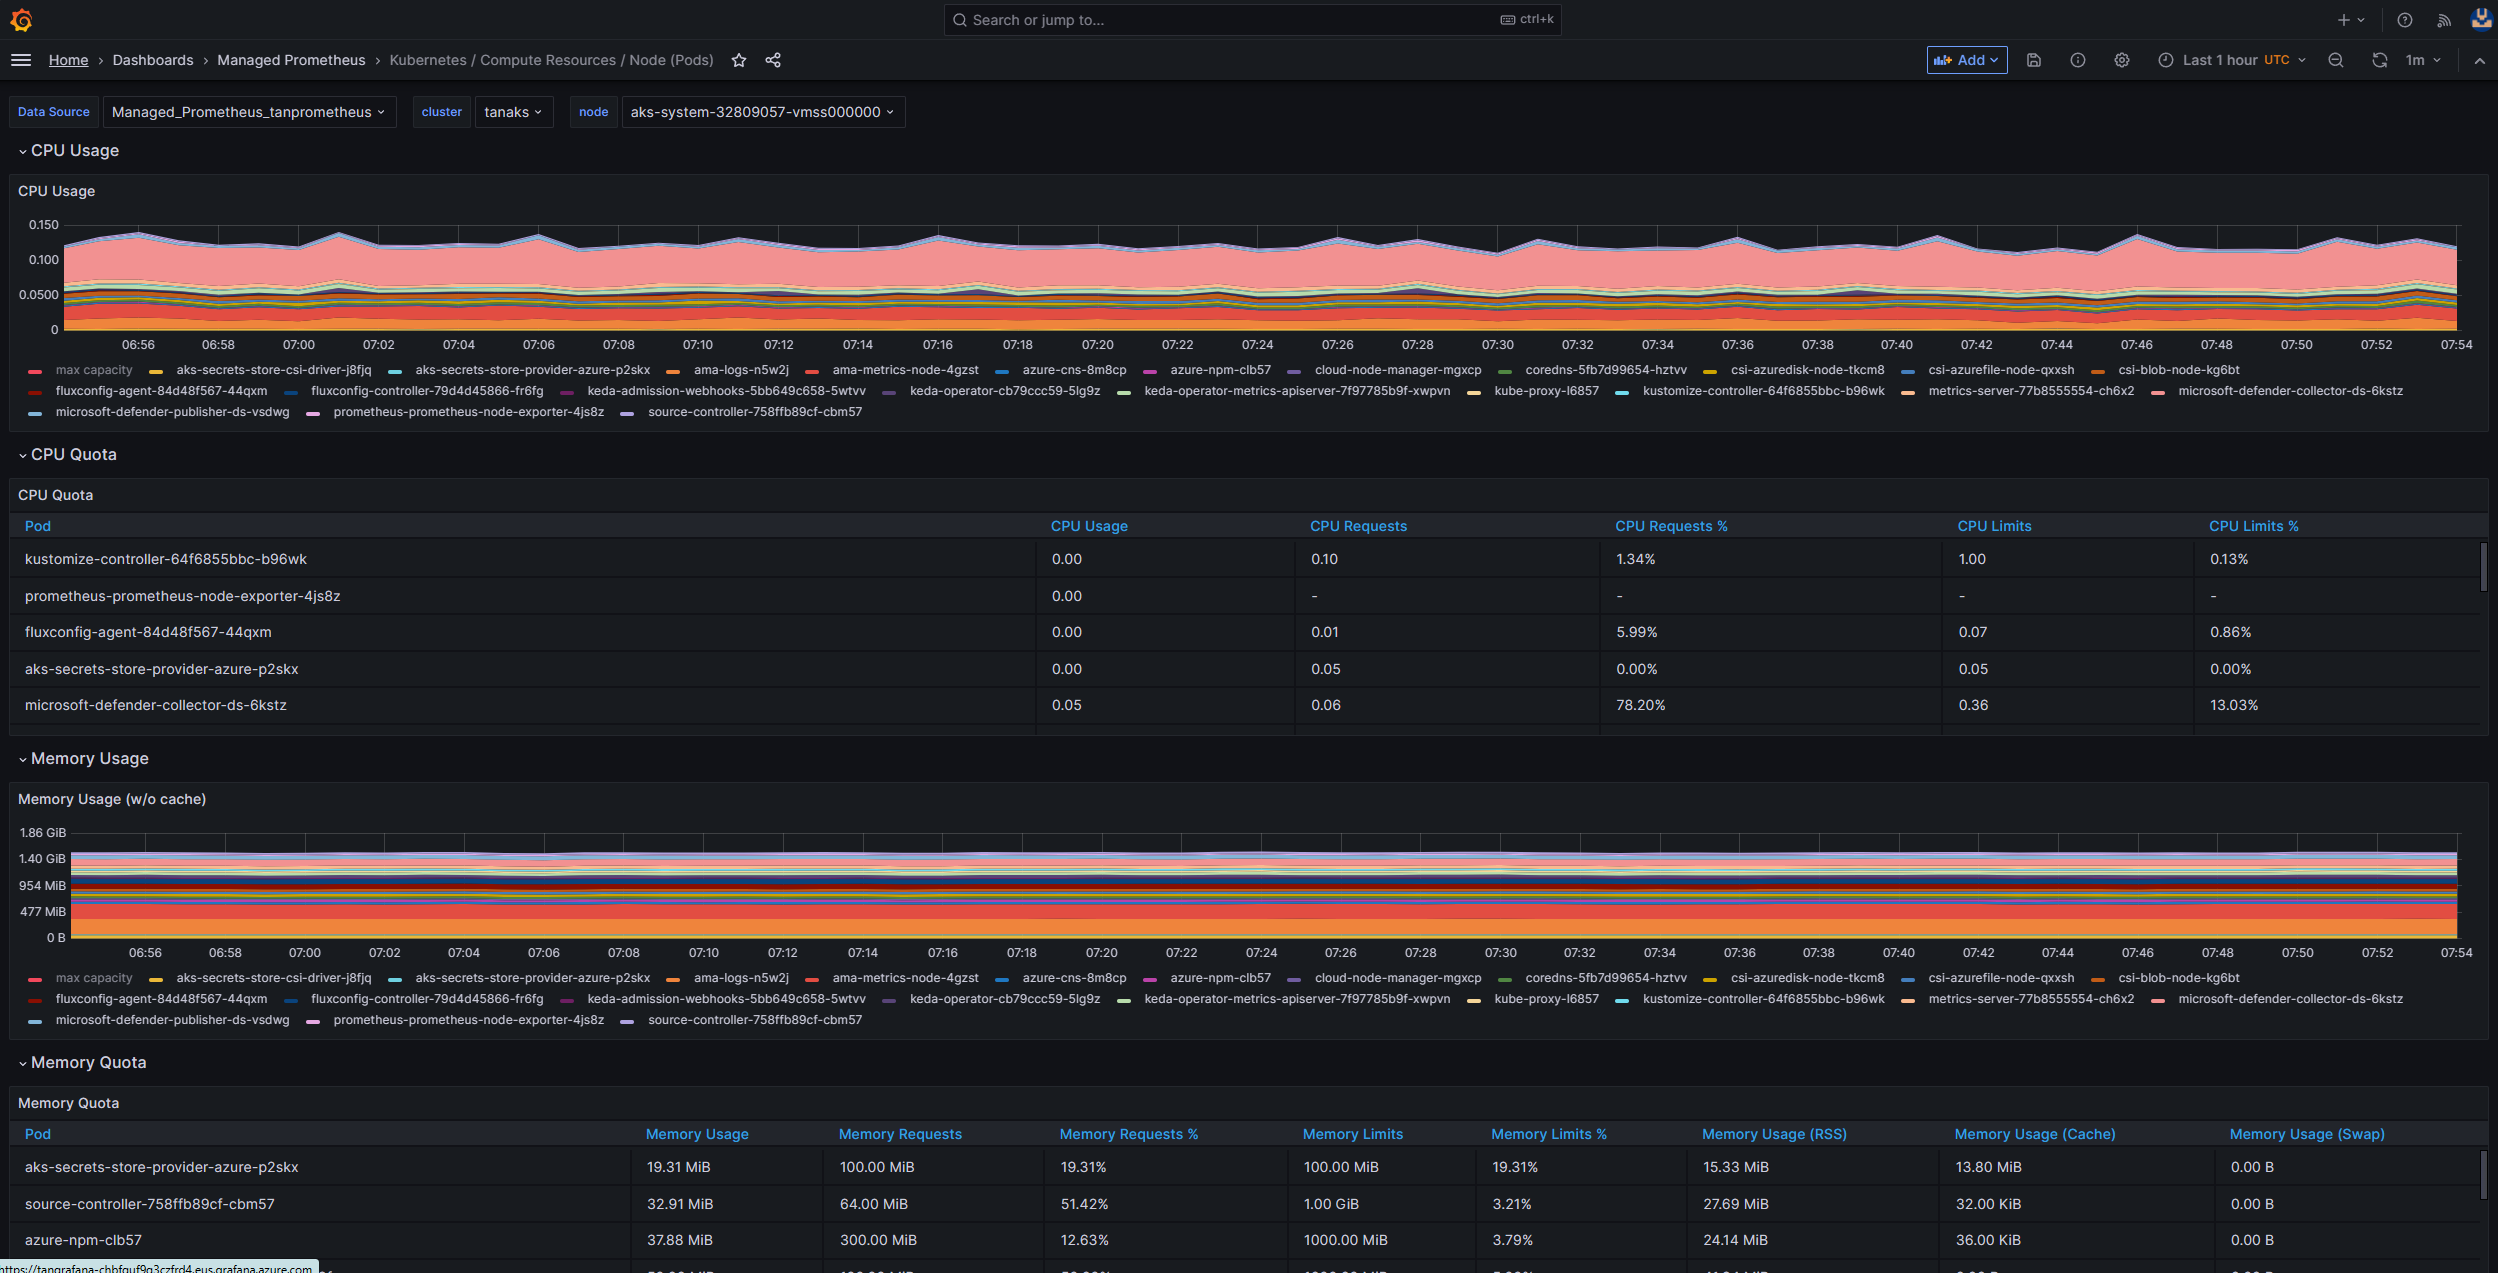Star this dashboard using the star icon
This screenshot has width=2498, height=1273.
[739, 60]
